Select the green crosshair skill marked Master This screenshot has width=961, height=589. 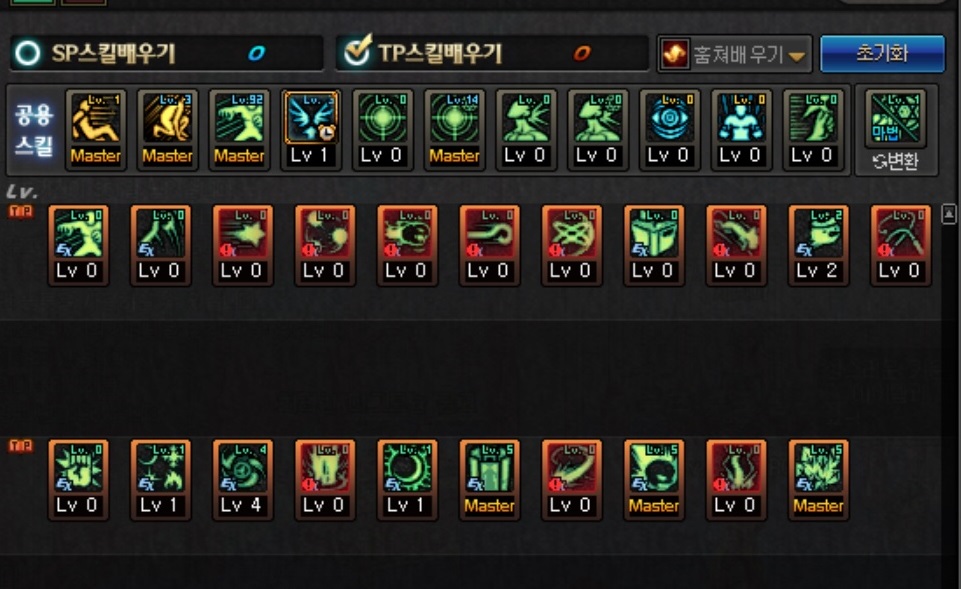(x=454, y=129)
